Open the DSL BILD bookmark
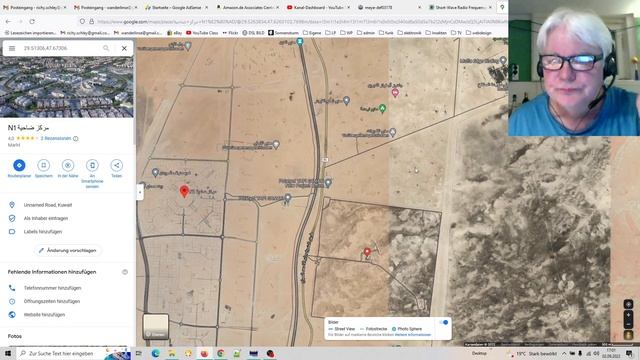Viewport: 640px width, 360px height. (253, 33)
